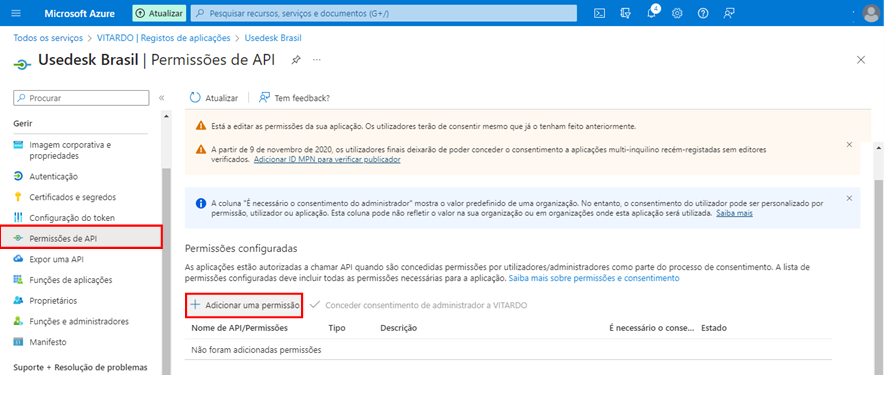This screenshot has height=395, width=885.
Task: Open Certificados e segredos
Action: (72, 197)
